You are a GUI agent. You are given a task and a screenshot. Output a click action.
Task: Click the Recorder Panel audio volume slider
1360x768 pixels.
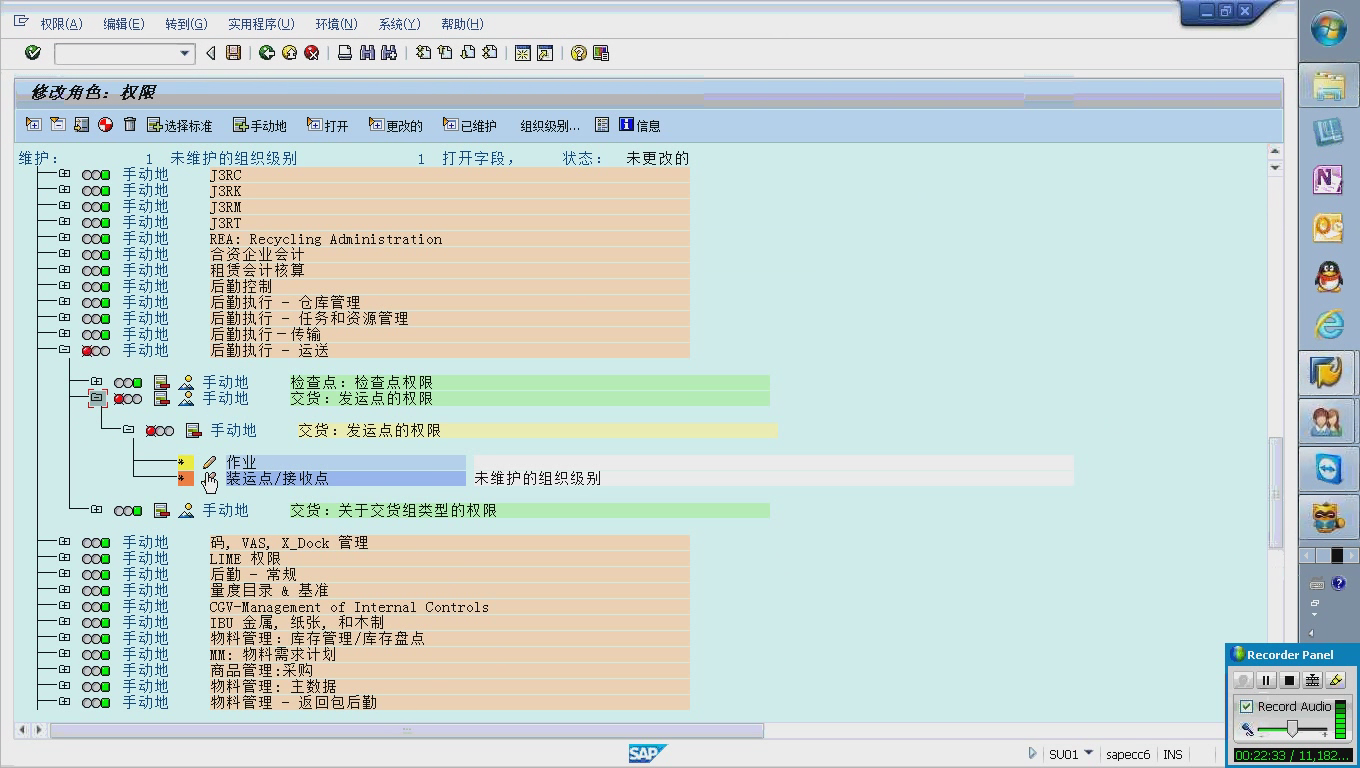(1292, 729)
